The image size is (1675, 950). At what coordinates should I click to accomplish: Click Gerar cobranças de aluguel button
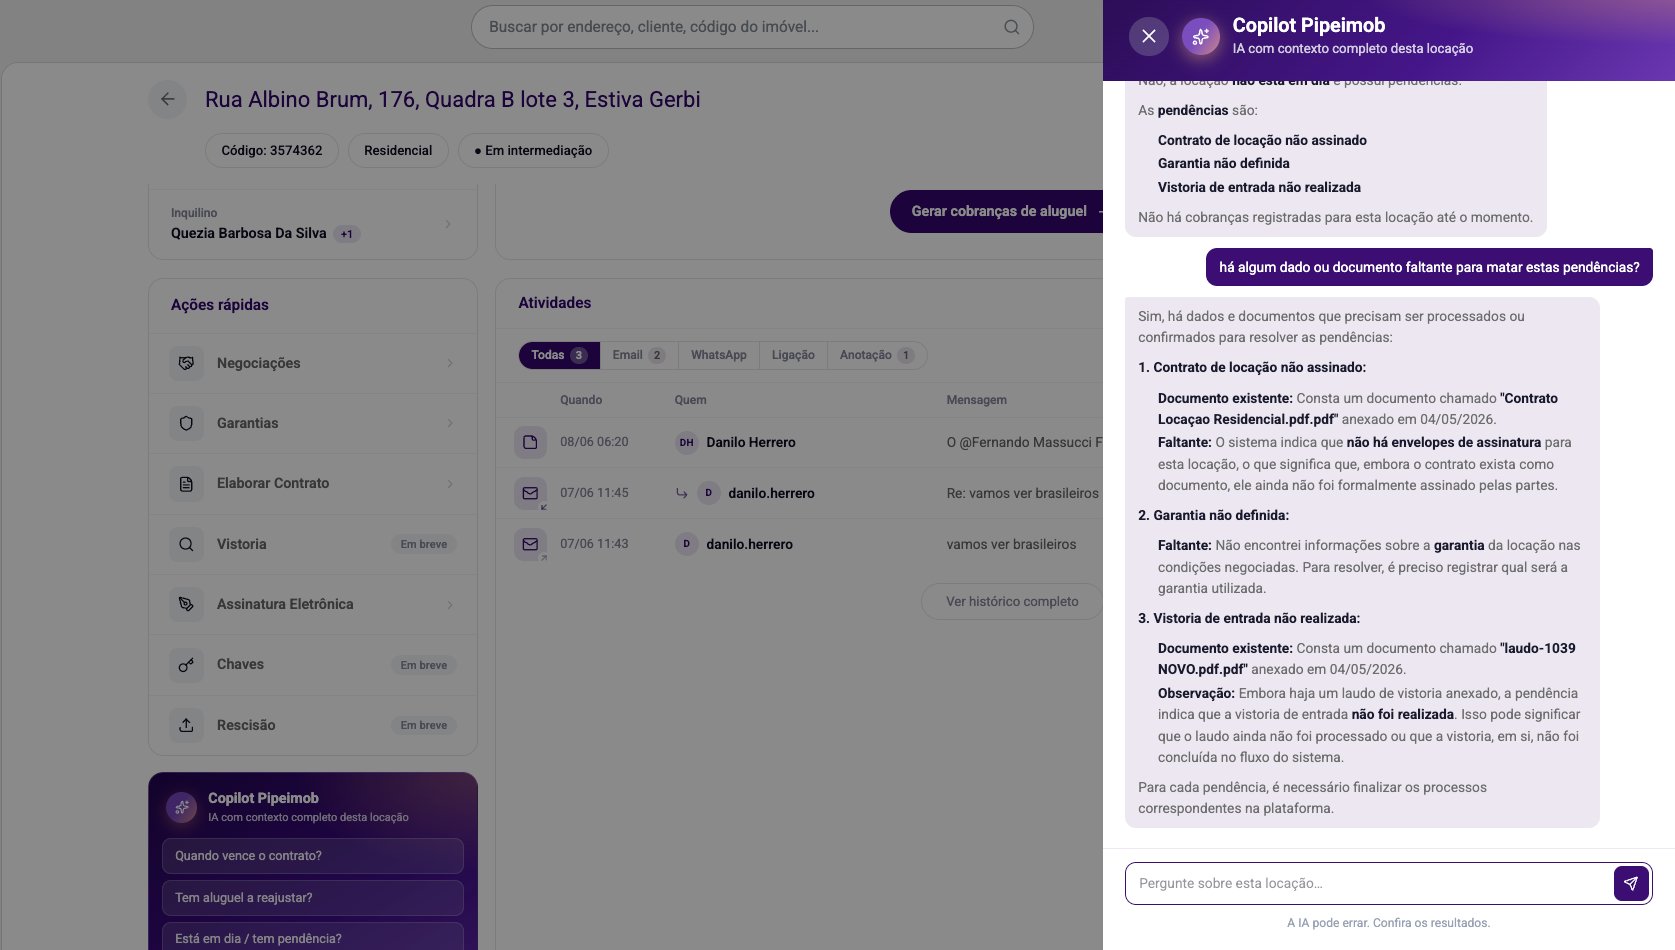tap(998, 211)
